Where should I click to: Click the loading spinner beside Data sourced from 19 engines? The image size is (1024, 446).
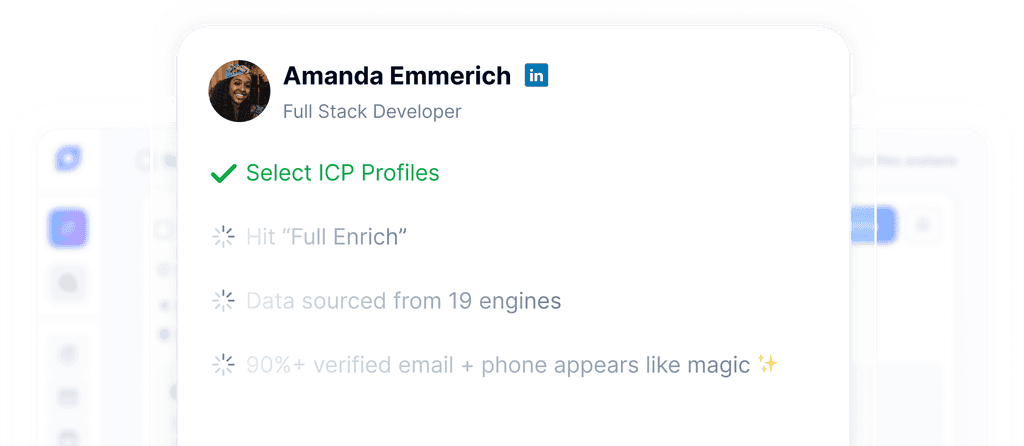pyautogui.click(x=223, y=300)
